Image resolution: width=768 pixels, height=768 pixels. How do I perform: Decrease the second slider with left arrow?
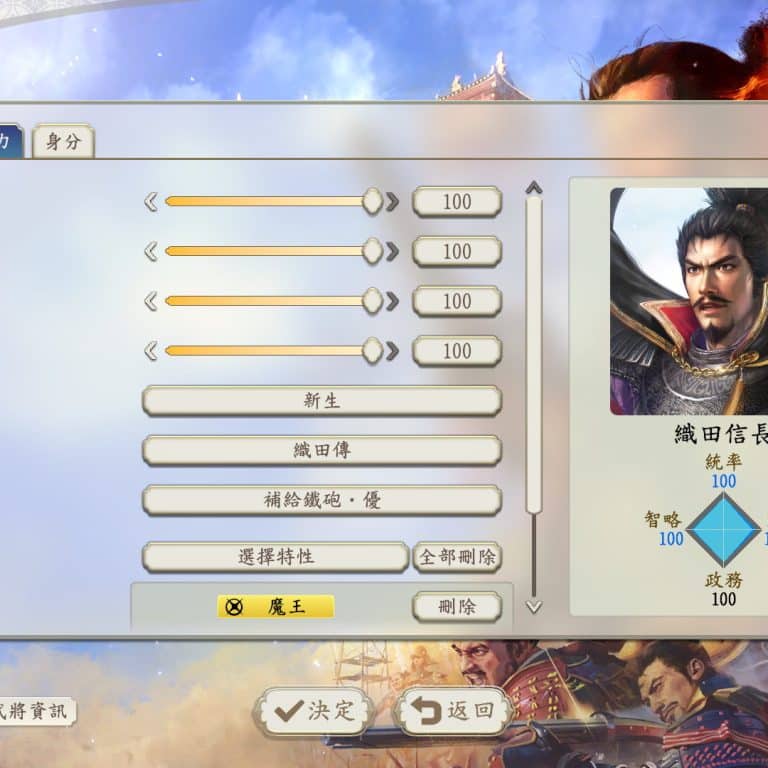tap(151, 251)
